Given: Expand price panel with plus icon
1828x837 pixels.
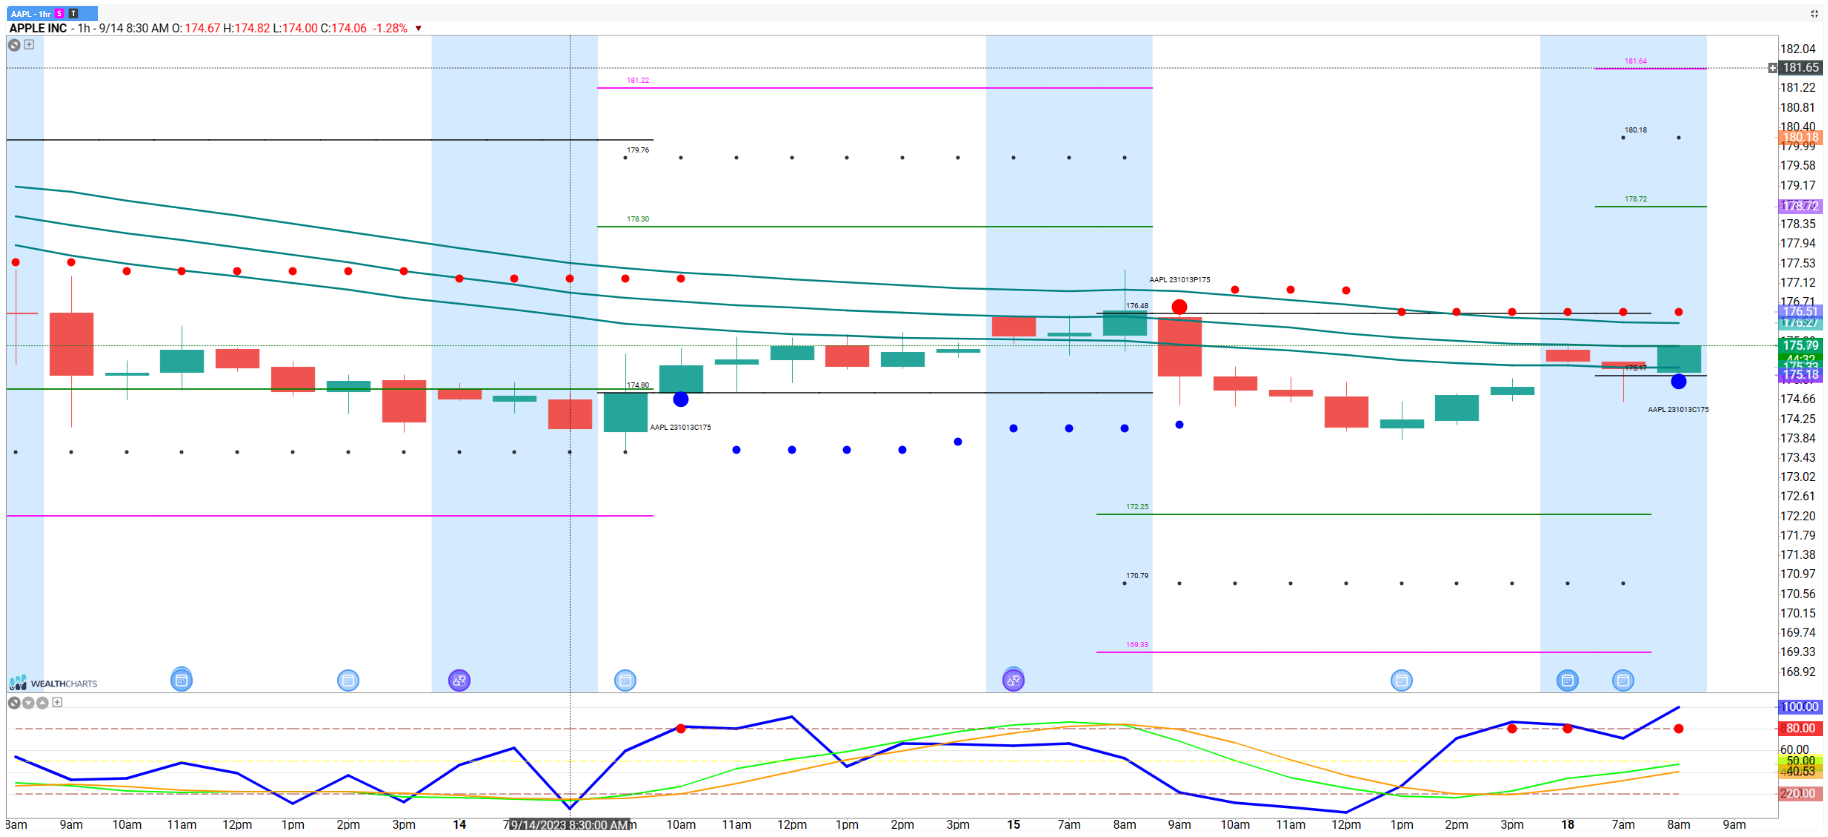Looking at the screenshot, I should coord(29,45).
